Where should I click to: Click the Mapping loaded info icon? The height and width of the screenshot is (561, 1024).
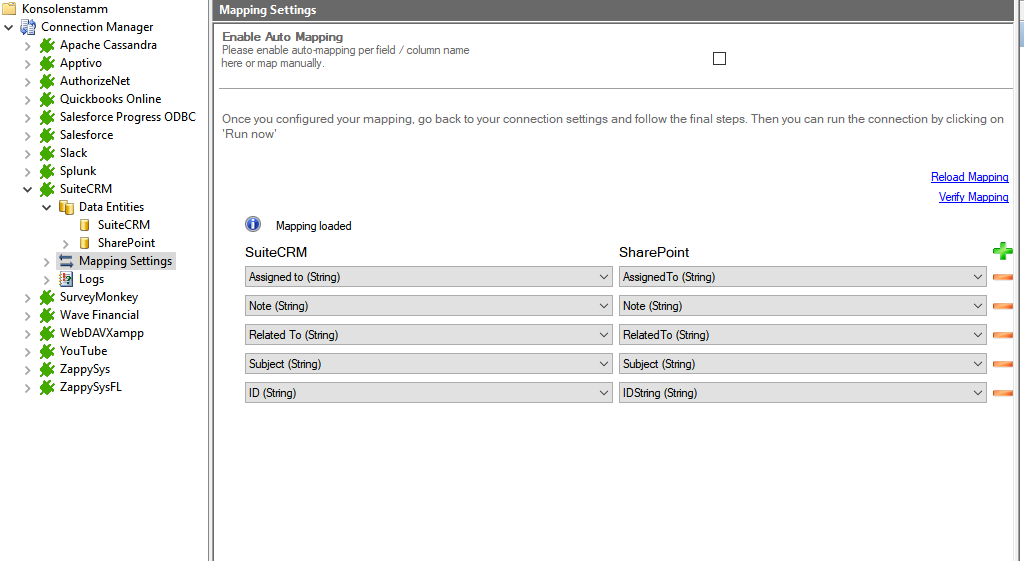point(253,225)
